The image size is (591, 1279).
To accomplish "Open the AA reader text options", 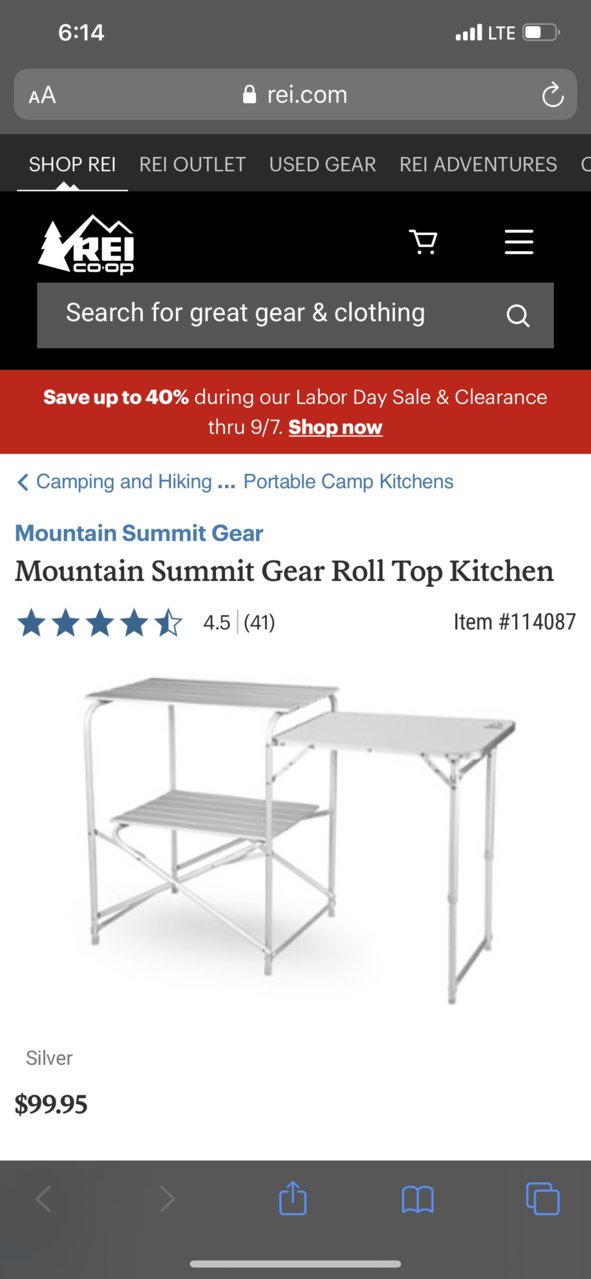I will click(x=42, y=96).
